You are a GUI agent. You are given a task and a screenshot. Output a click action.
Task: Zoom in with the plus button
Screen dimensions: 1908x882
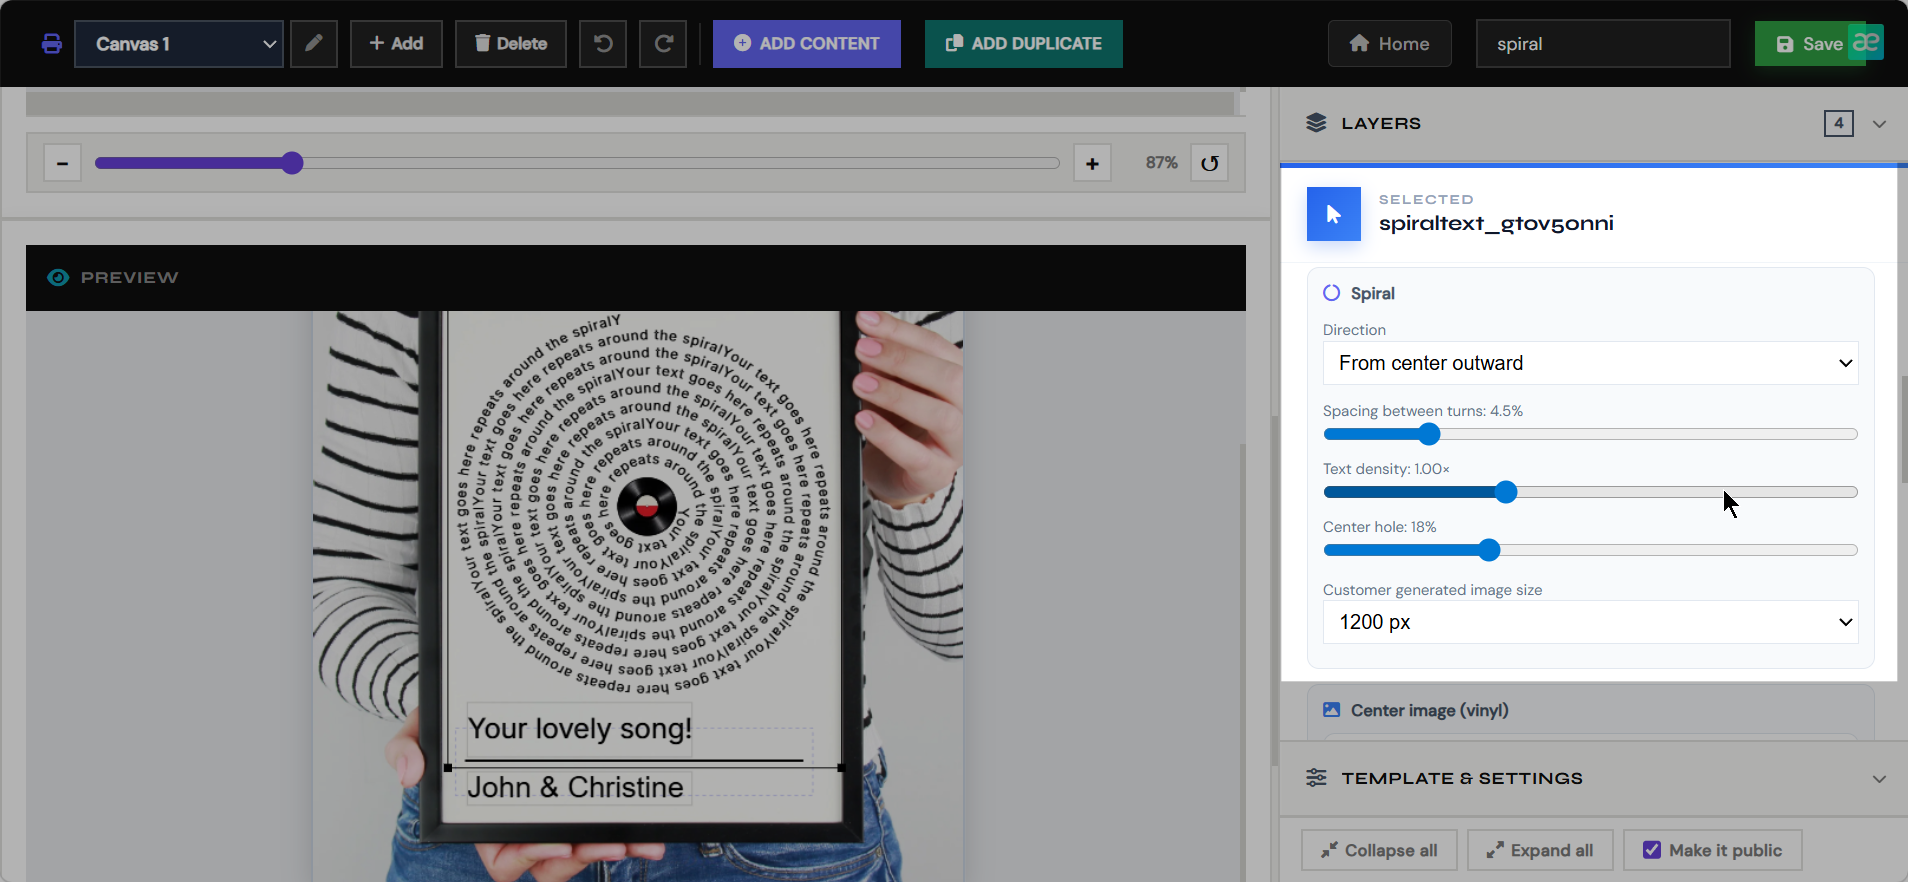(1092, 163)
